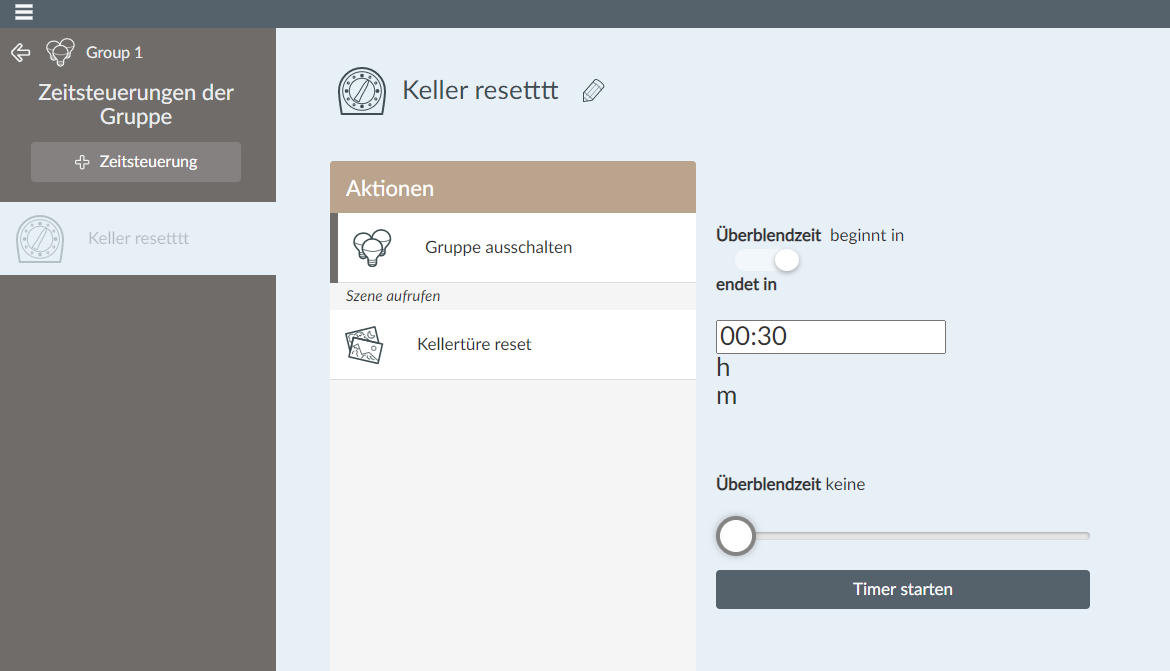Click the Kellertüre reset scene icon
The height and width of the screenshot is (671, 1170).
[x=364, y=345]
